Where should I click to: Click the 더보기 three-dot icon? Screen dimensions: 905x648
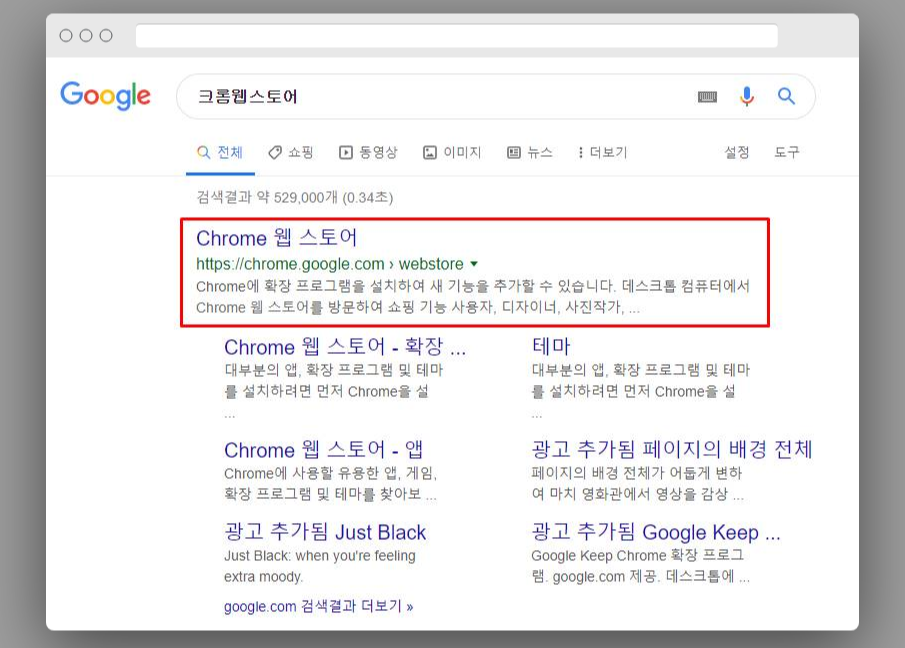click(580, 152)
